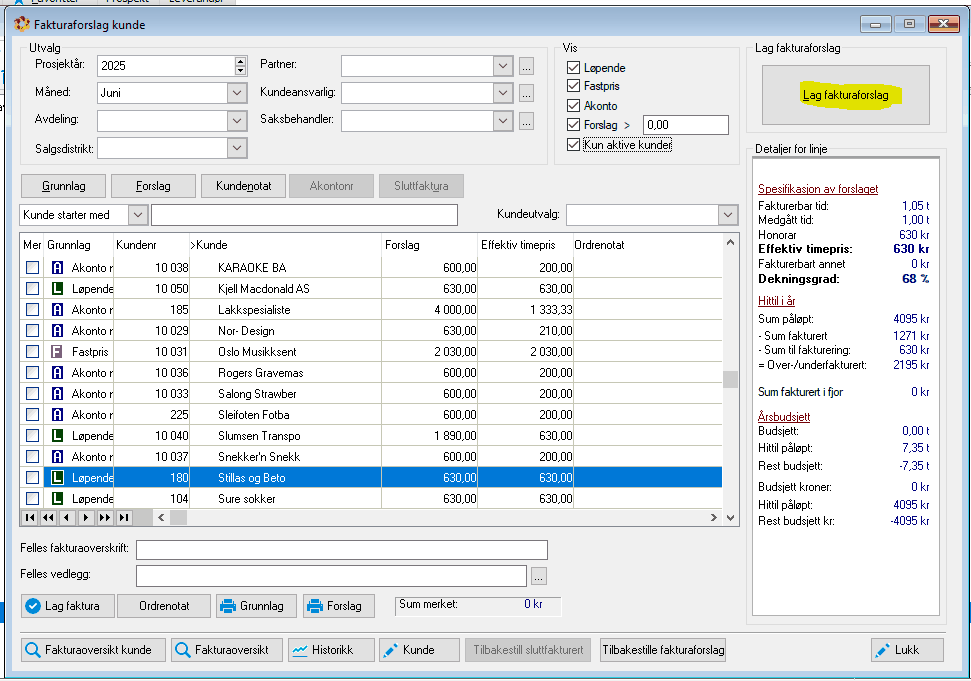The width and height of the screenshot is (971, 681).
Task: Click the A icon for KARAOKE BA
Action: click(x=57, y=267)
